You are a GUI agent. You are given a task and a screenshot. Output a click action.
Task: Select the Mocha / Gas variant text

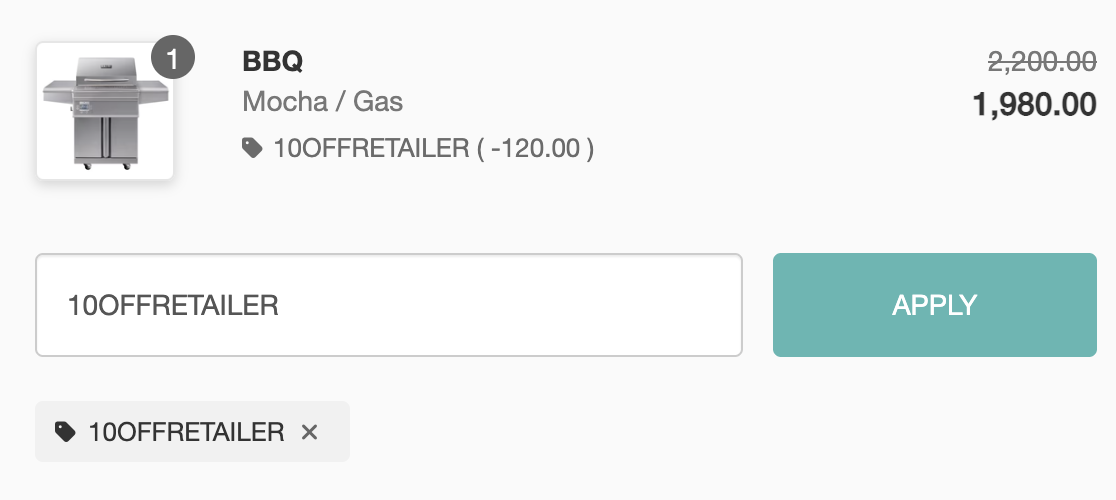pos(322,101)
